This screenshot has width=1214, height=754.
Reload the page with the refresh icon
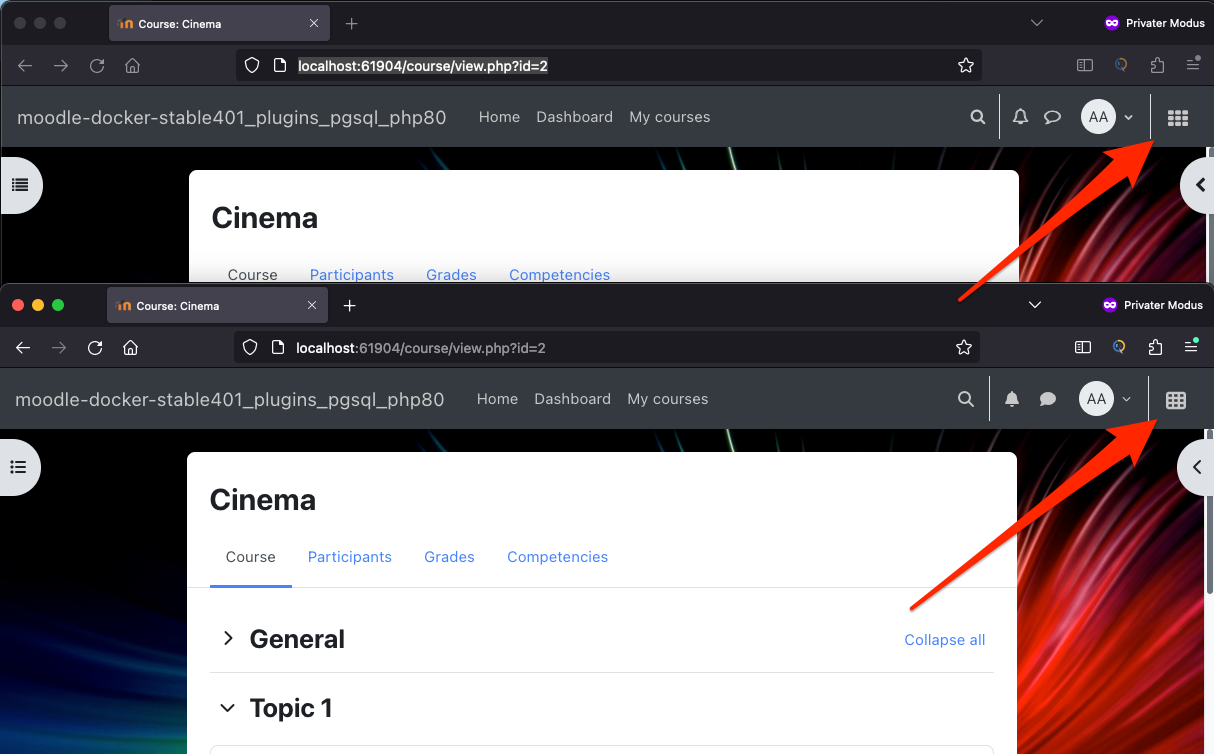[94, 347]
